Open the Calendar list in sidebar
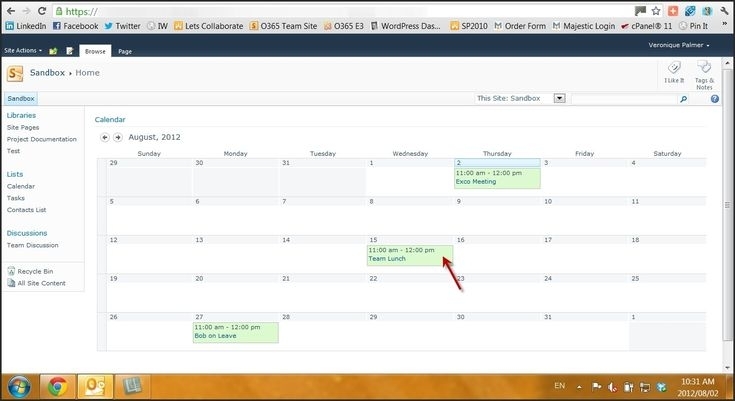 (x=21, y=186)
